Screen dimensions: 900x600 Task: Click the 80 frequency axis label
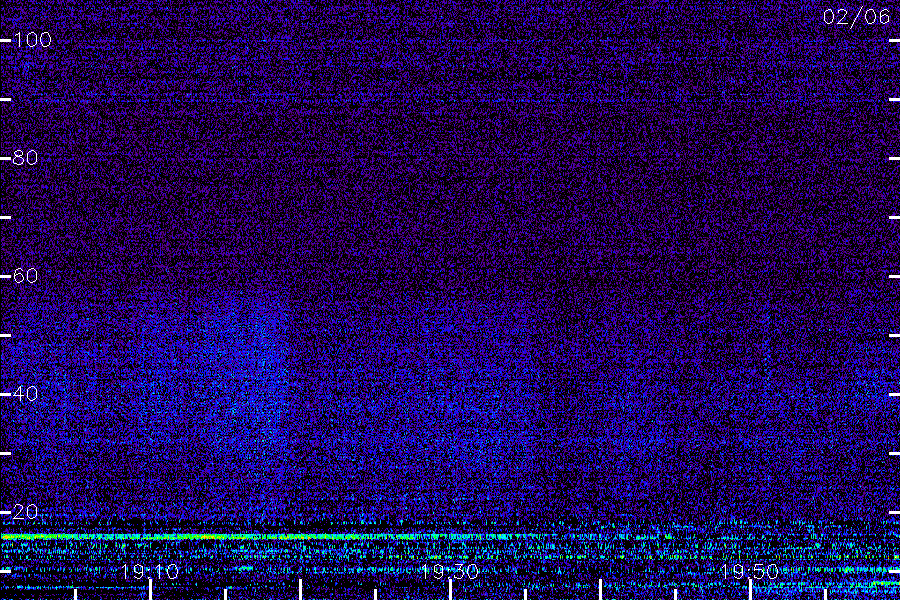(x=25, y=157)
